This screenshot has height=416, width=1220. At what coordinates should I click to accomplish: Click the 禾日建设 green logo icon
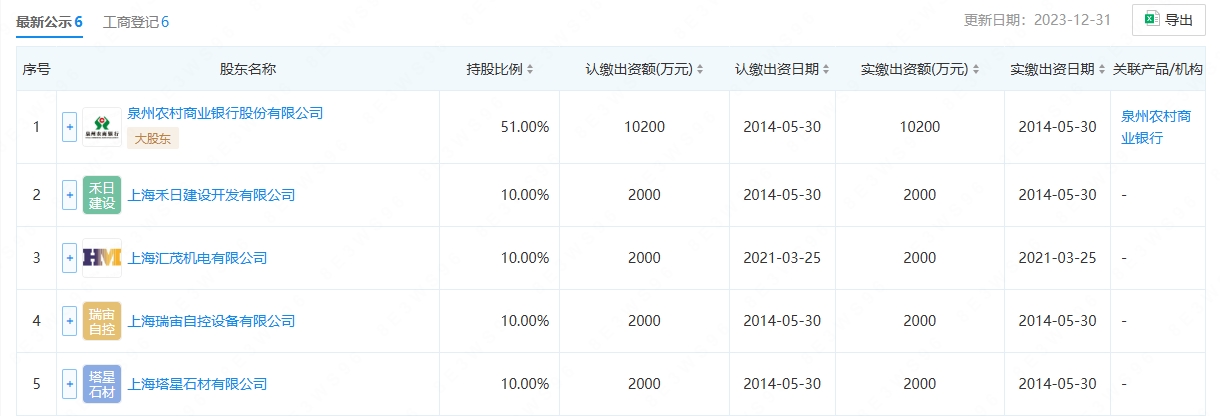pyautogui.click(x=102, y=195)
